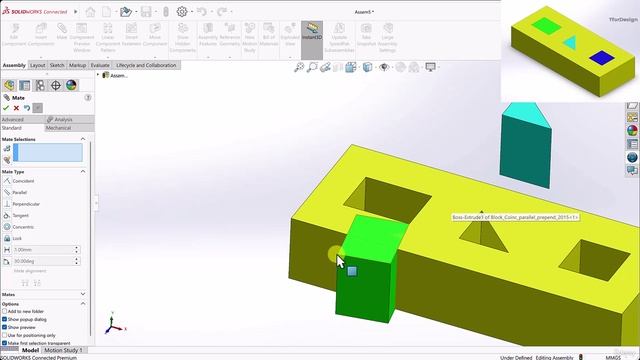Click the Bill of Materials tool
Image resolution: width=640 pixels, height=360 pixels.
click(269, 34)
